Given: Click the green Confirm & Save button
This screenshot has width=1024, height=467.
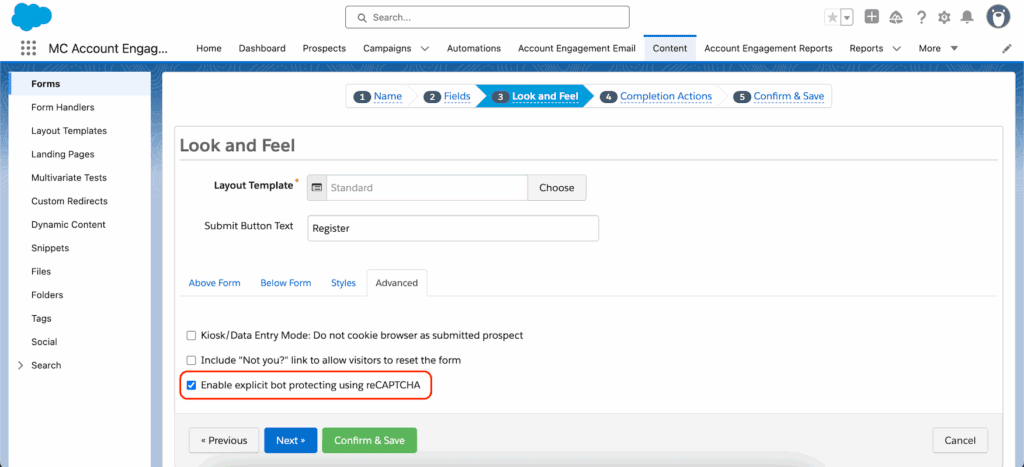Looking at the screenshot, I should (370, 441).
